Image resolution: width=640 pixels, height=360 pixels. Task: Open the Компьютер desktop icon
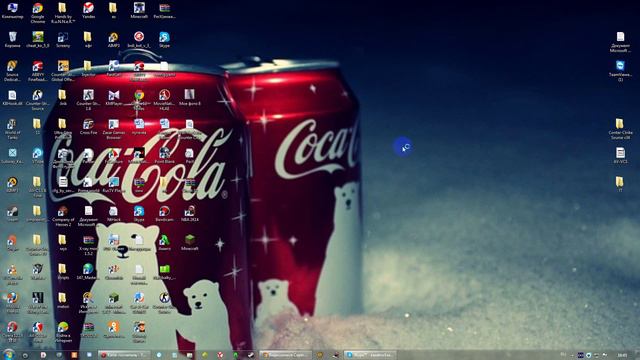click(12, 11)
